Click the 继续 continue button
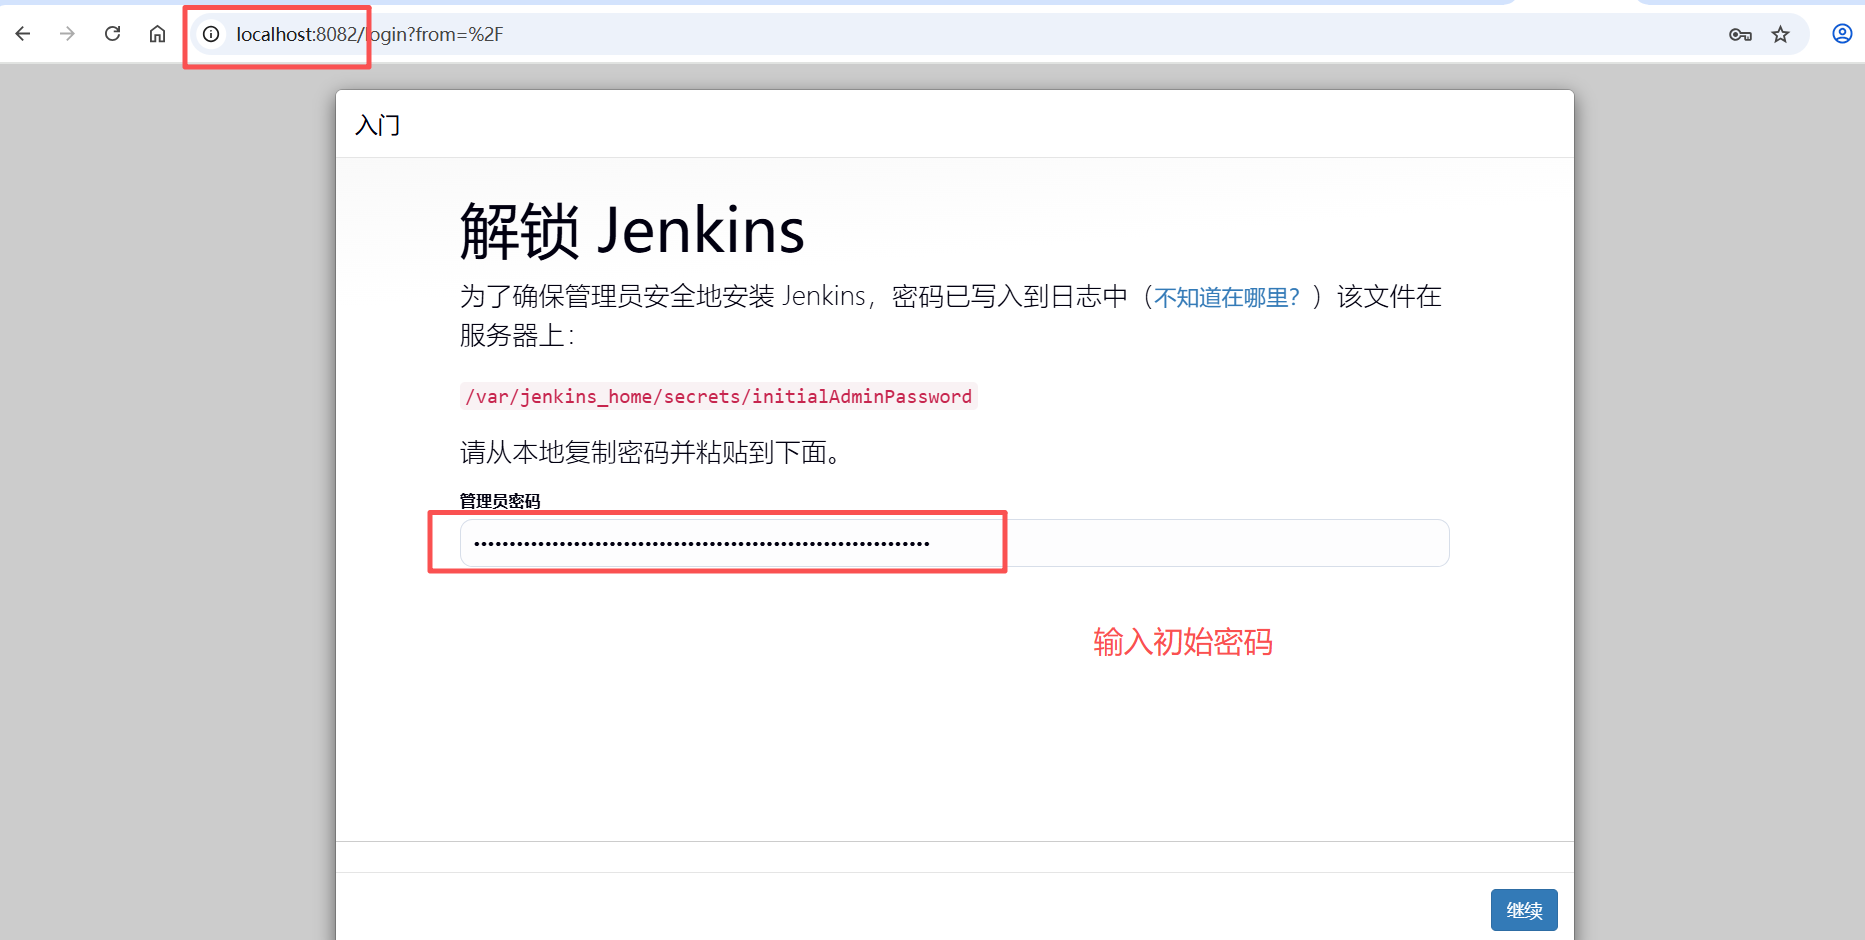This screenshot has height=940, width=1865. (1524, 910)
